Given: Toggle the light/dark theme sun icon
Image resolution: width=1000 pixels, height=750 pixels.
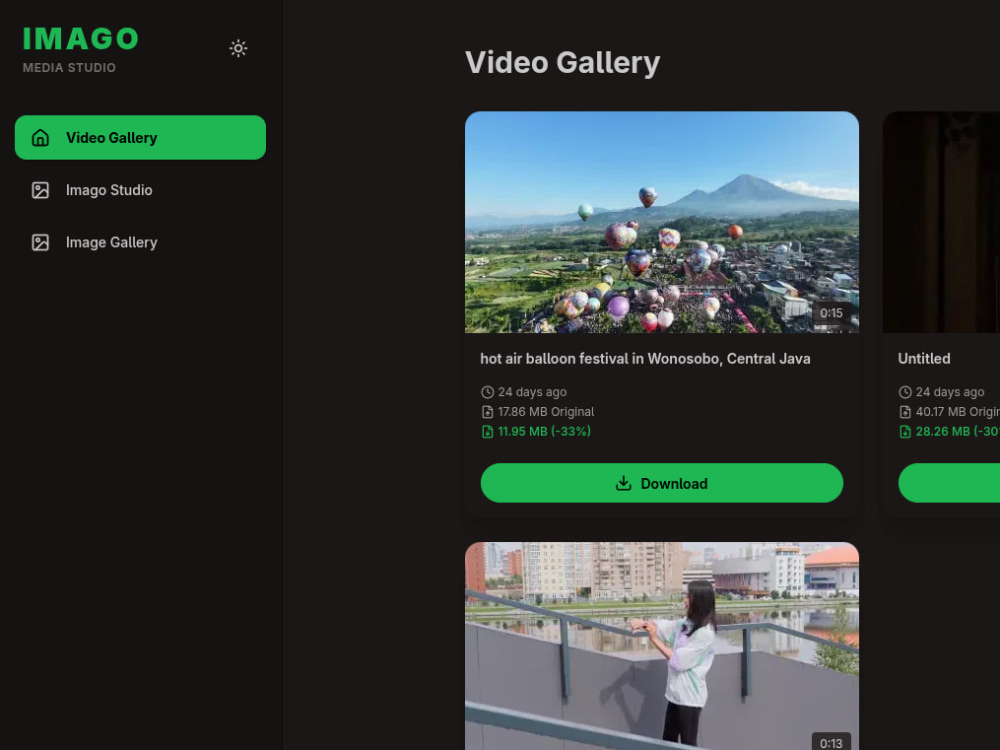Looking at the screenshot, I should [x=238, y=48].
